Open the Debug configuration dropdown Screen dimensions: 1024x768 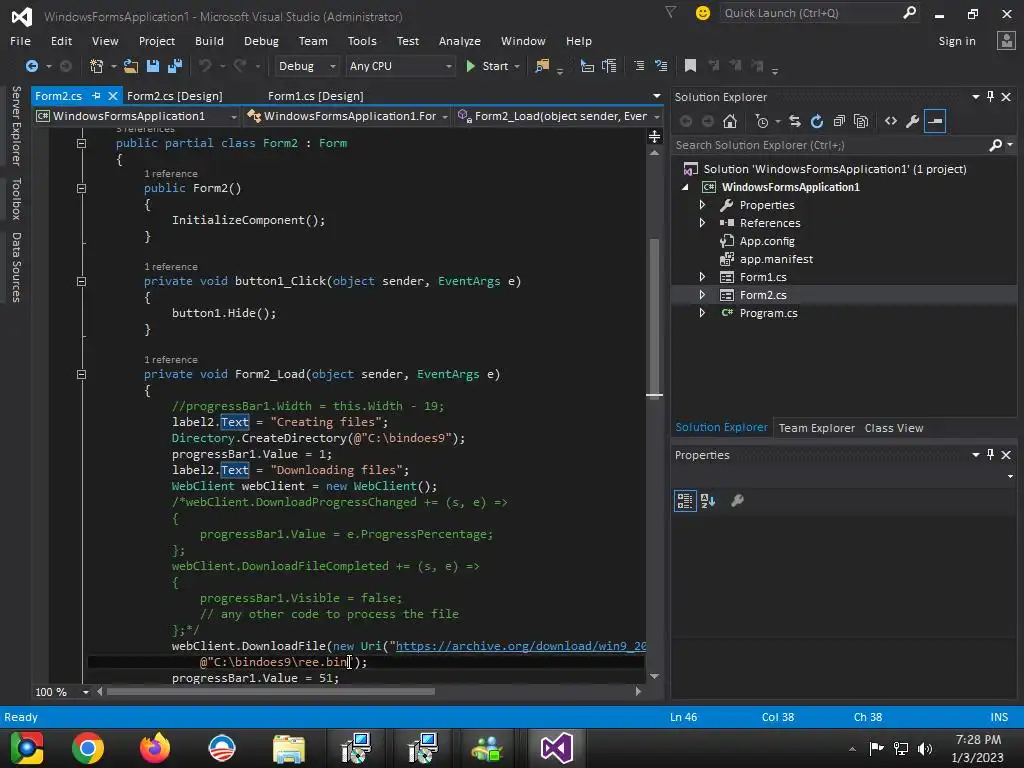(x=306, y=66)
